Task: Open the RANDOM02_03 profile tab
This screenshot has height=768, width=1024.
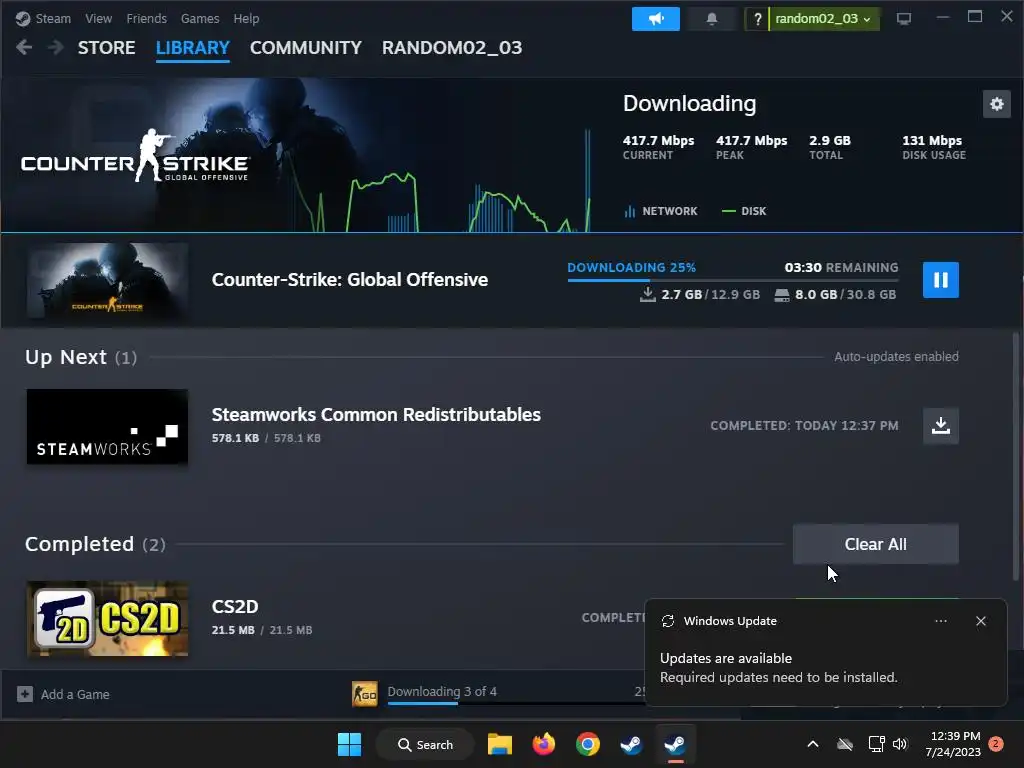Action: click(452, 48)
